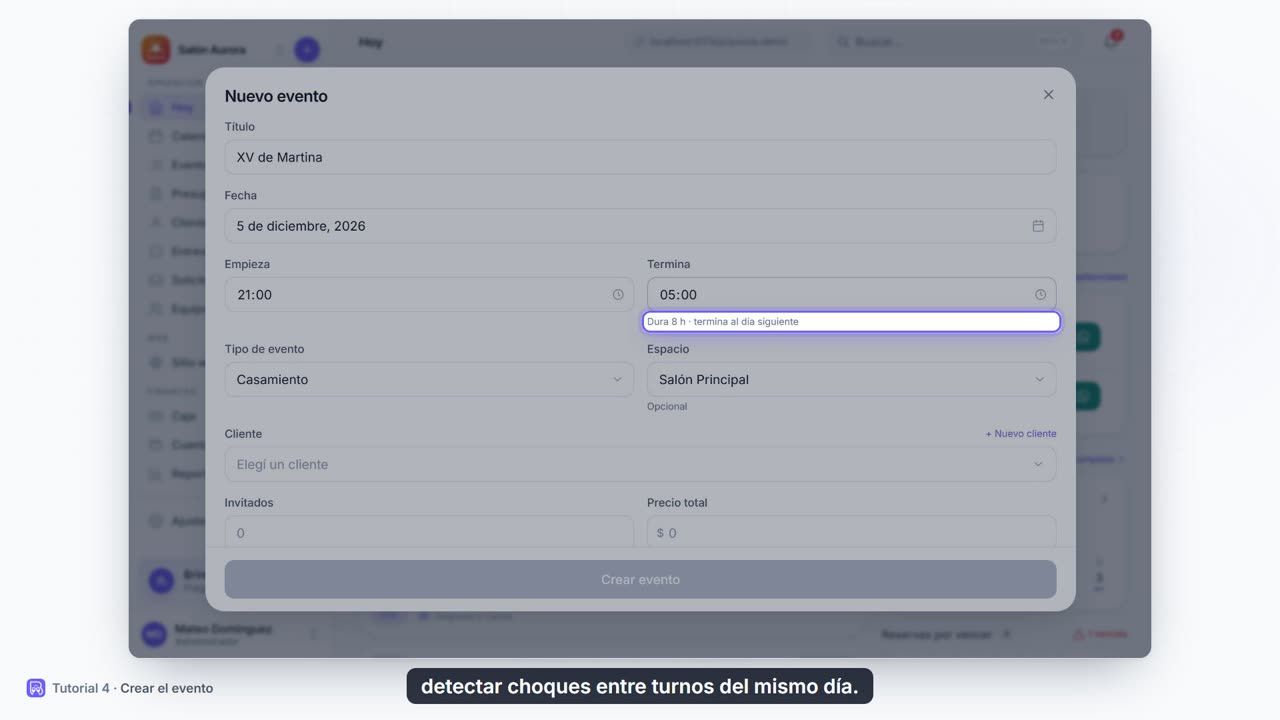Open the Espacio dropdown showing Salón Principal
This screenshot has width=1280, height=720.
pyautogui.click(x=851, y=380)
